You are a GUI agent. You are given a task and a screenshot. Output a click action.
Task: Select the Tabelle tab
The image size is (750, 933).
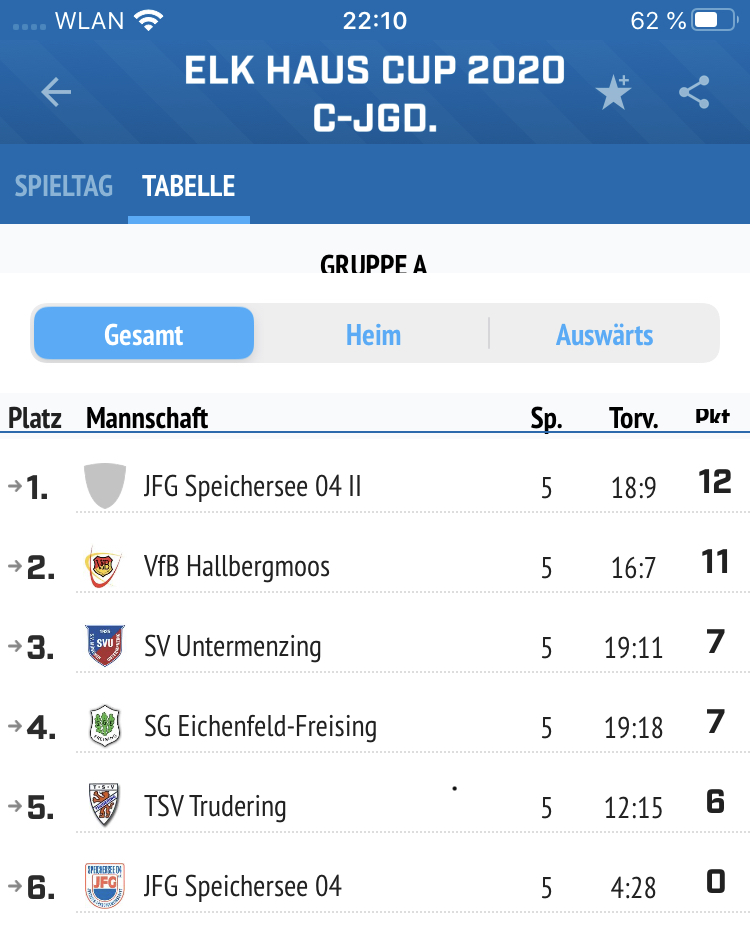[x=189, y=186]
